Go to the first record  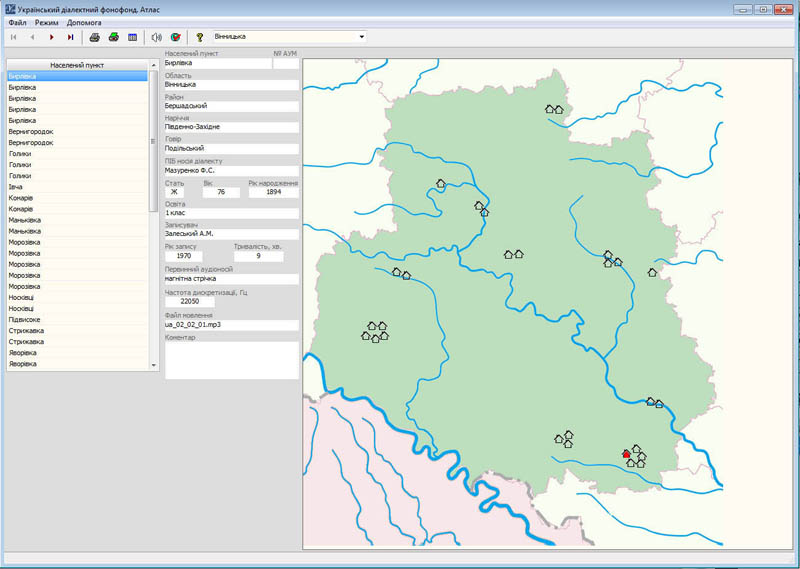[14, 37]
